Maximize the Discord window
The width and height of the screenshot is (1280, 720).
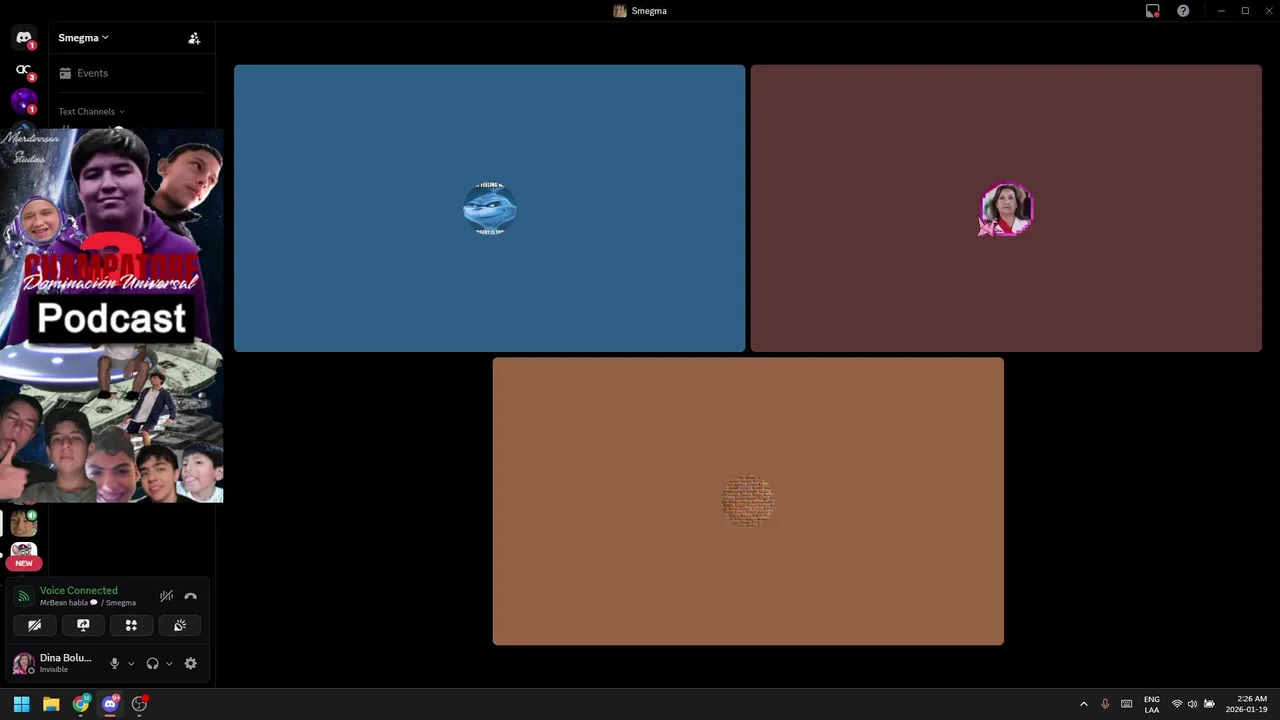point(1245,11)
